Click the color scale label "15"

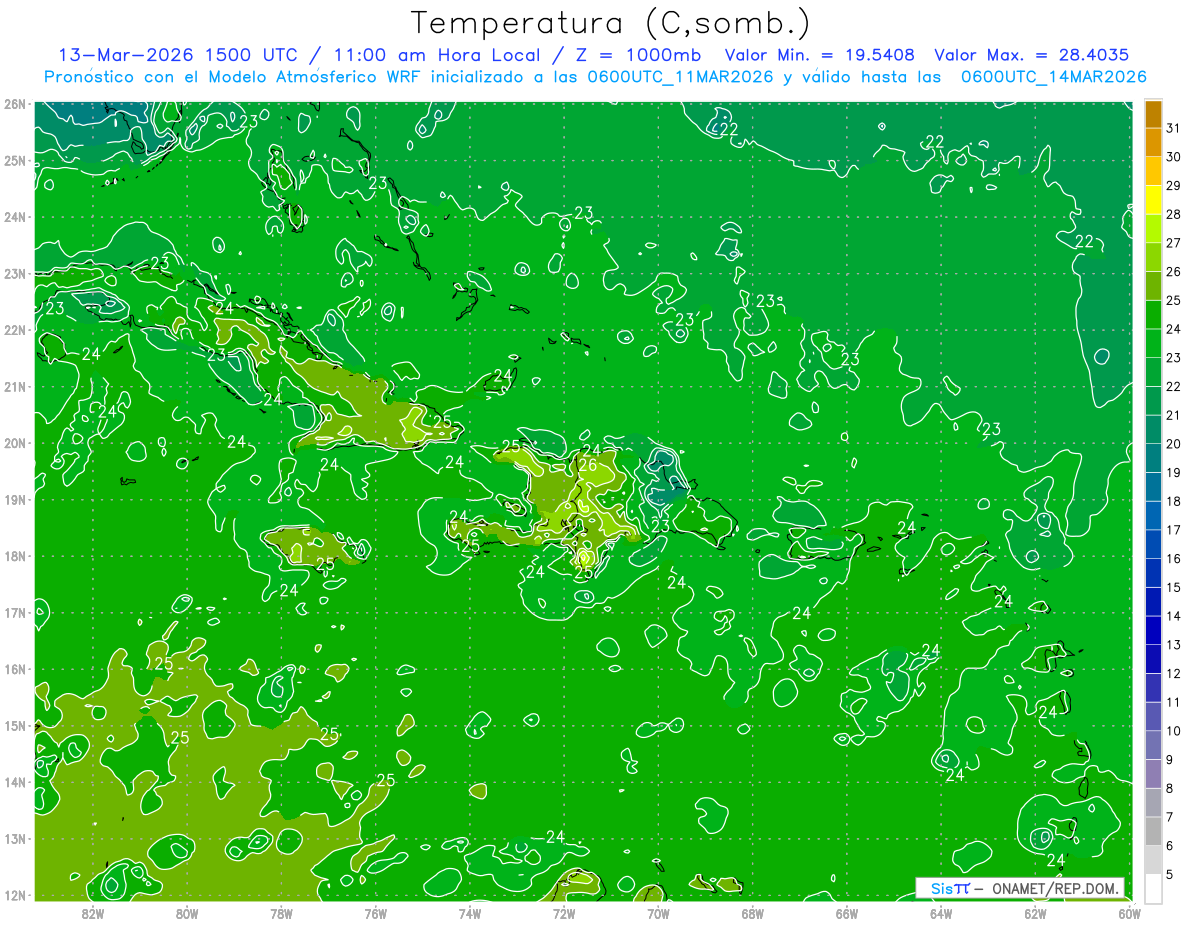point(1174,587)
